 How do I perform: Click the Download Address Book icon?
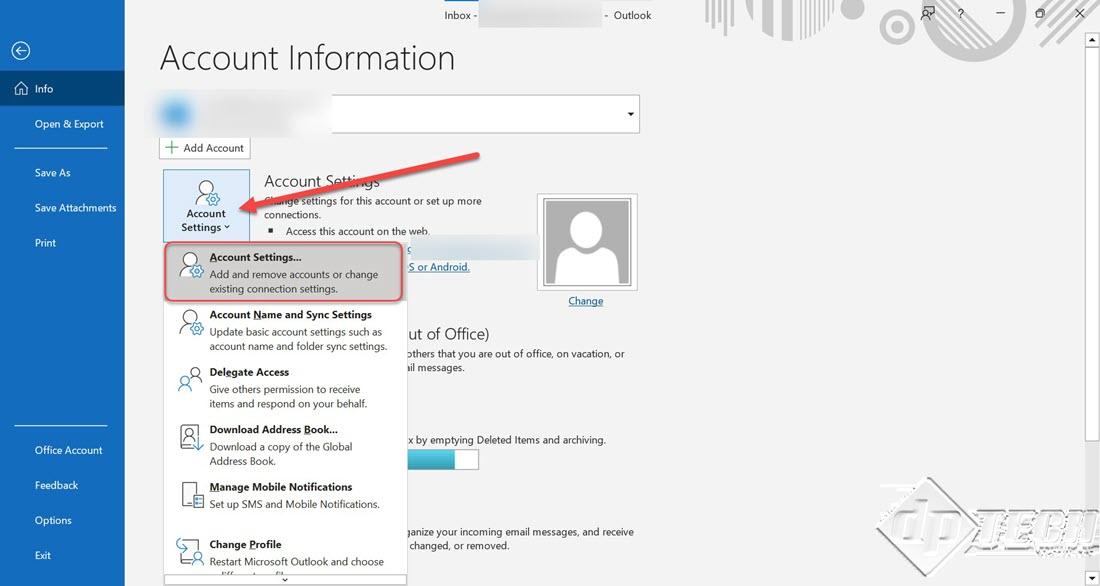coord(191,437)
